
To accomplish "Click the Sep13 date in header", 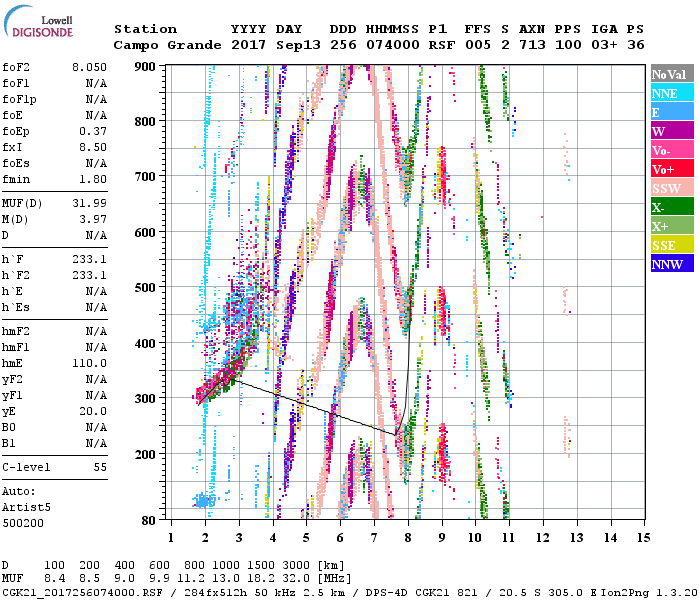I will [298, 45].
